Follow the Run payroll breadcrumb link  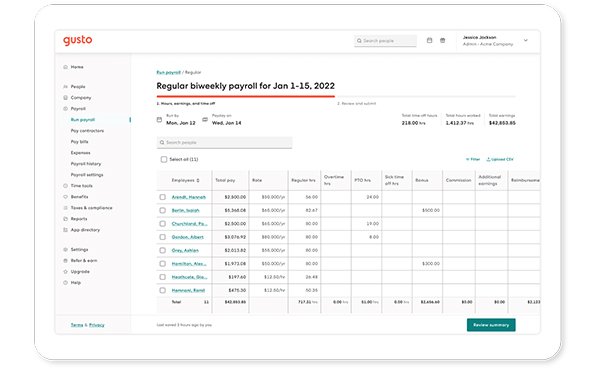point(168,72)
